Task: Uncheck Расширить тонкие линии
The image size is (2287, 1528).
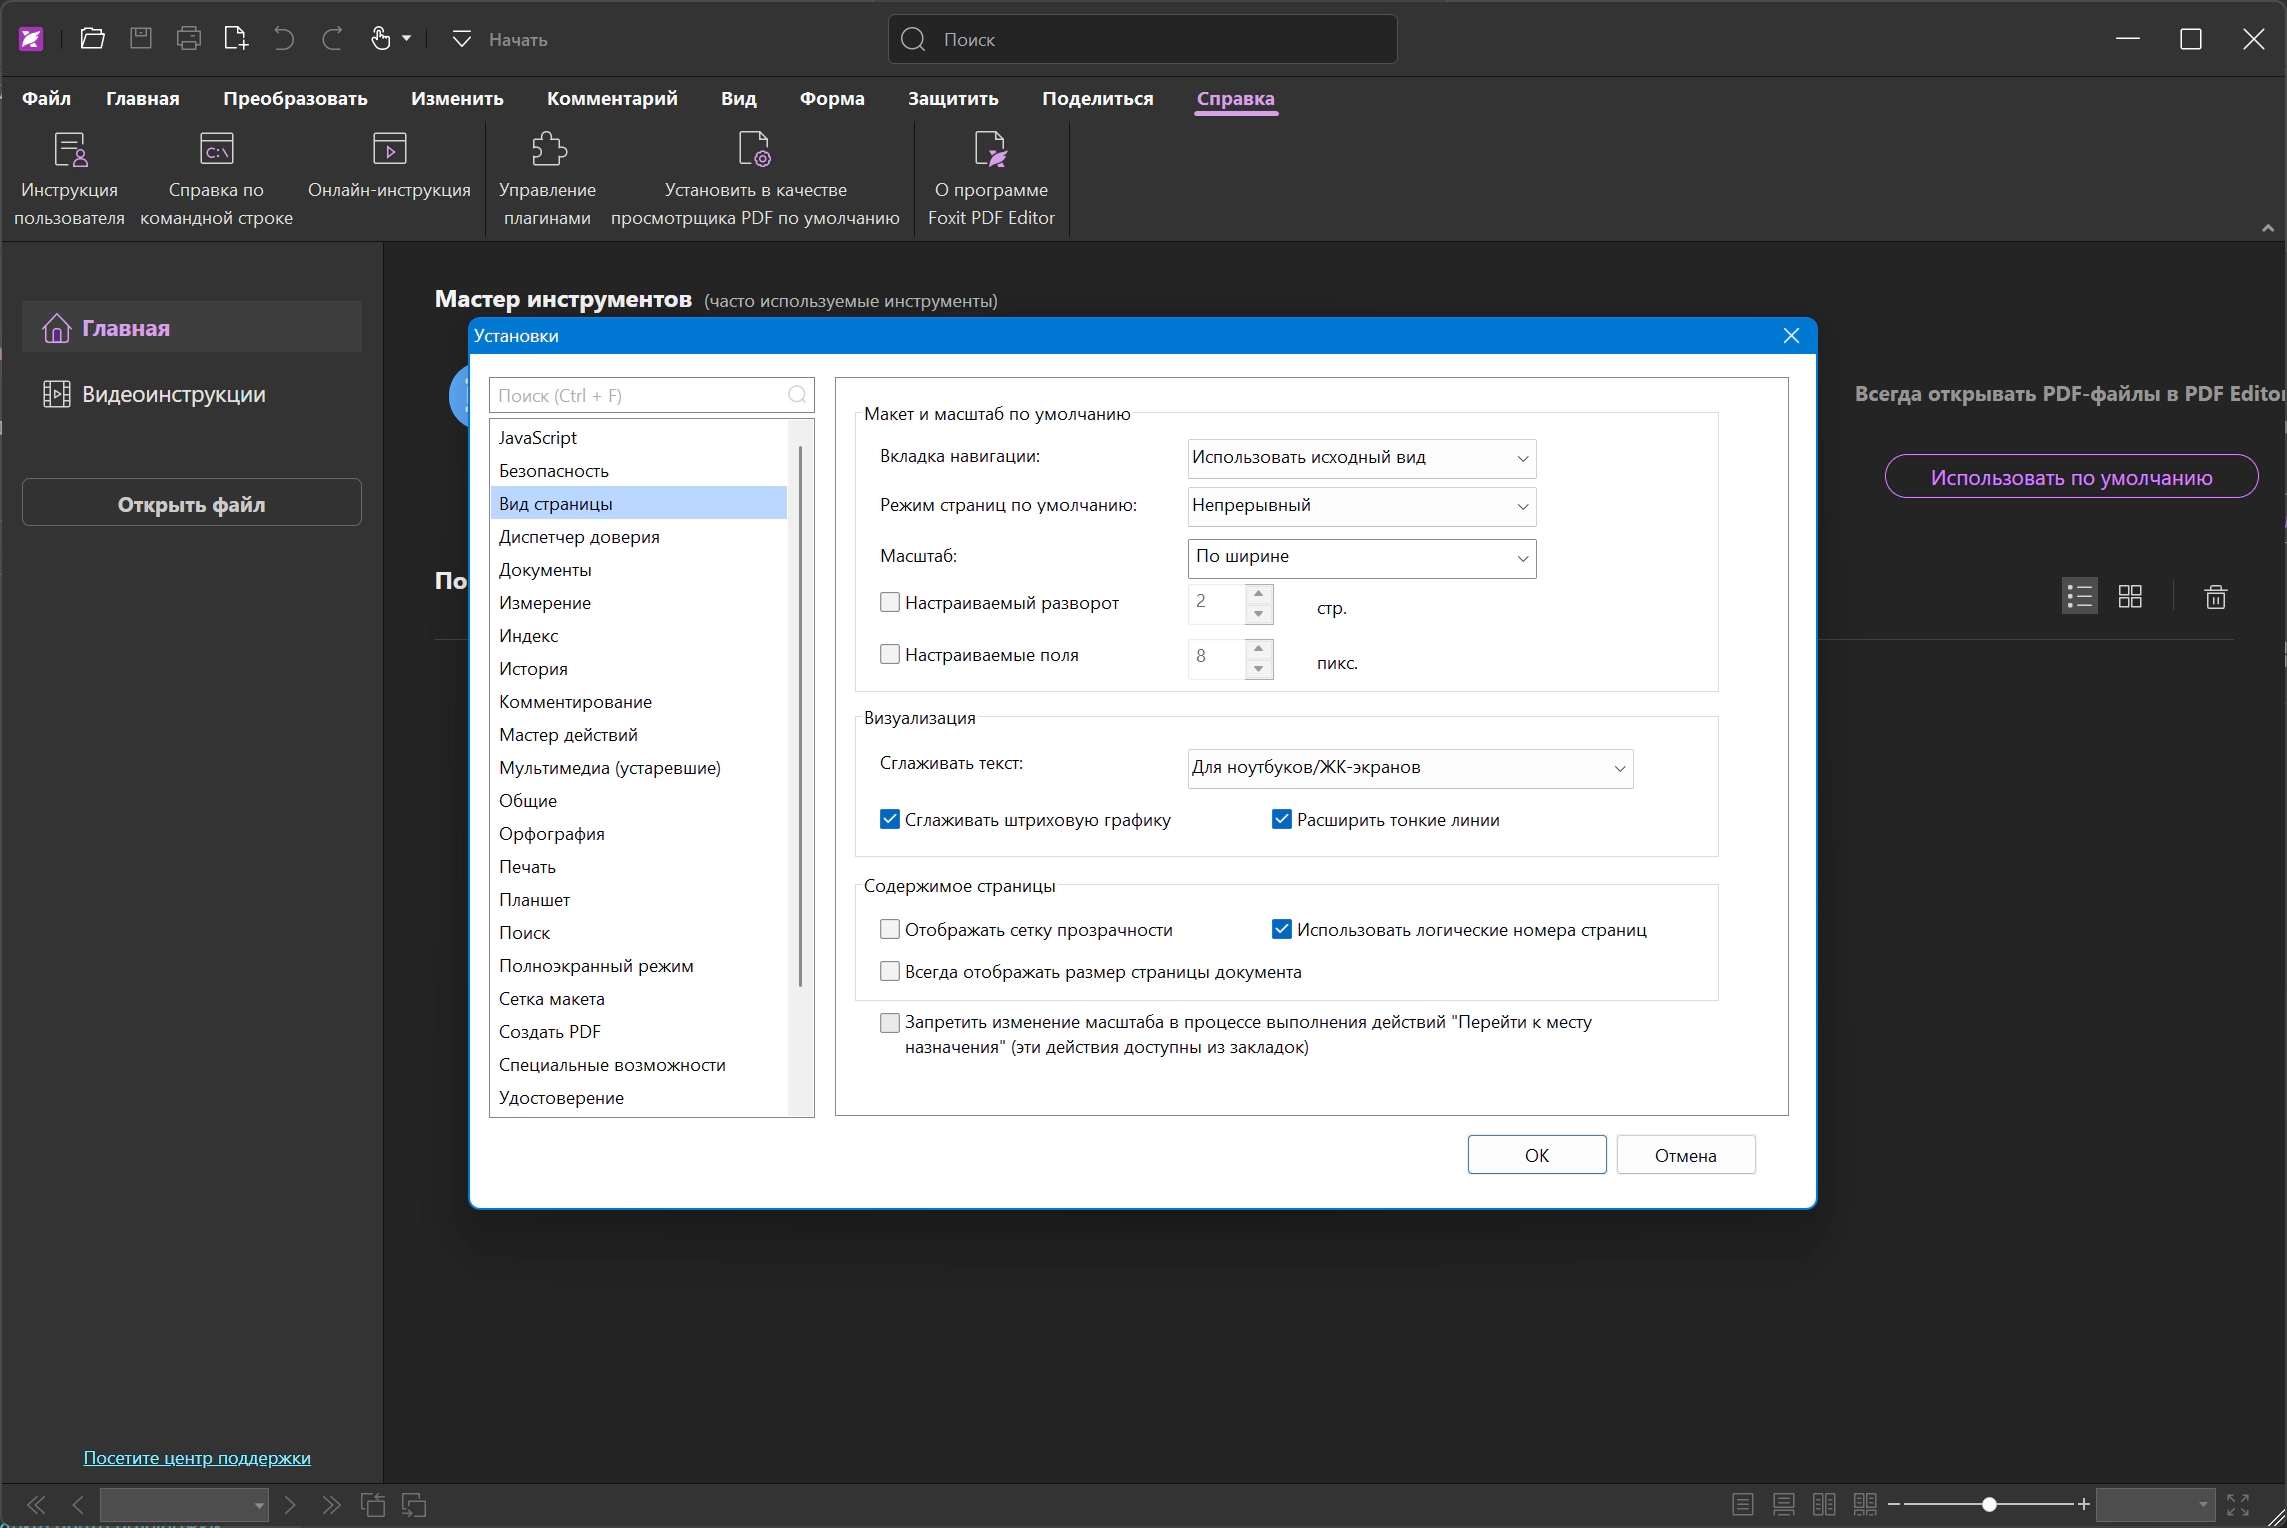Action: click(1281, 819)
